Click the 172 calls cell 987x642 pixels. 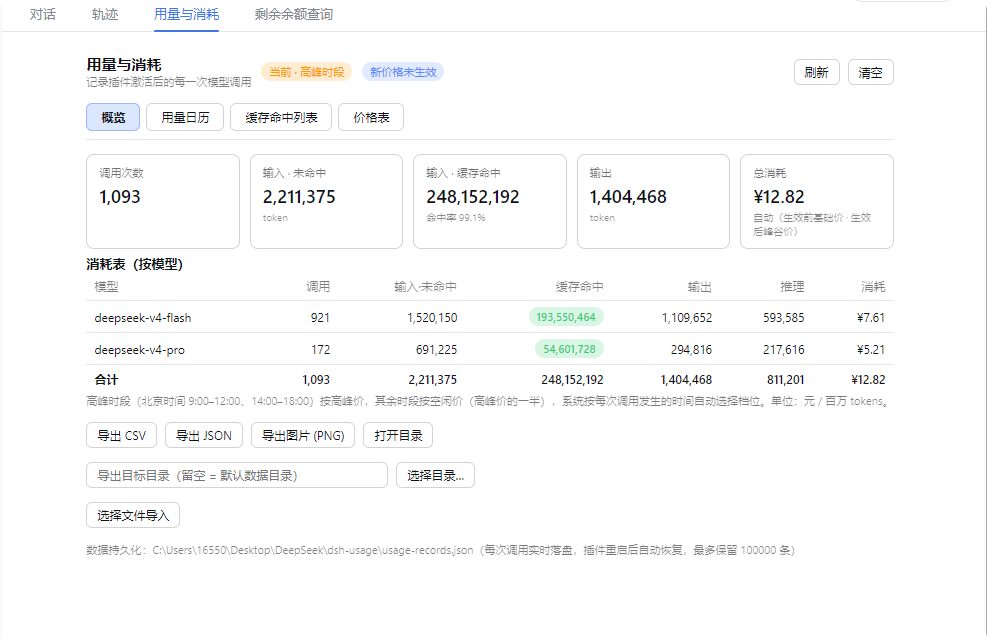tap(320, 350)
